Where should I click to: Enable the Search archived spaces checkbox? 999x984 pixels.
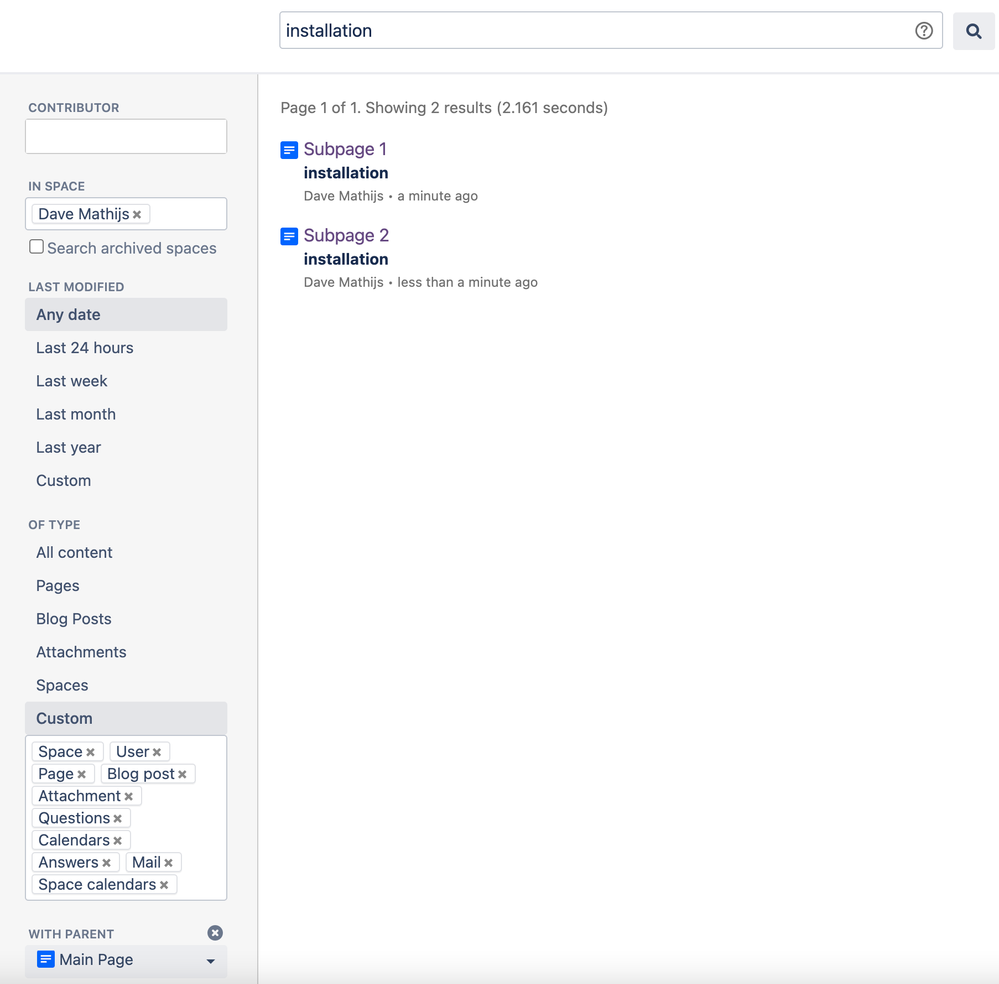point(36,246)
